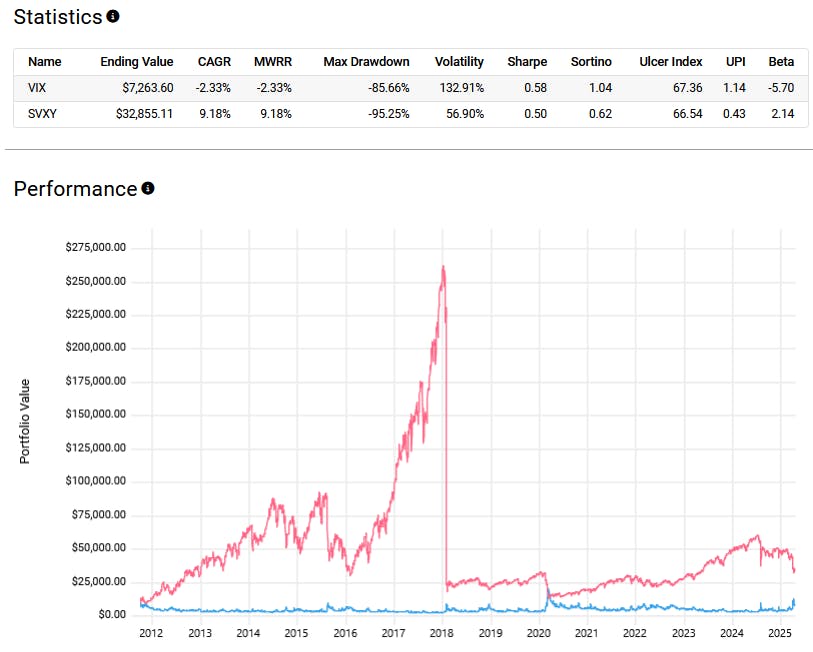Click the SVXY ending value $32,855.11
Screen dimensions: 813x652
(x=143, y=114)
